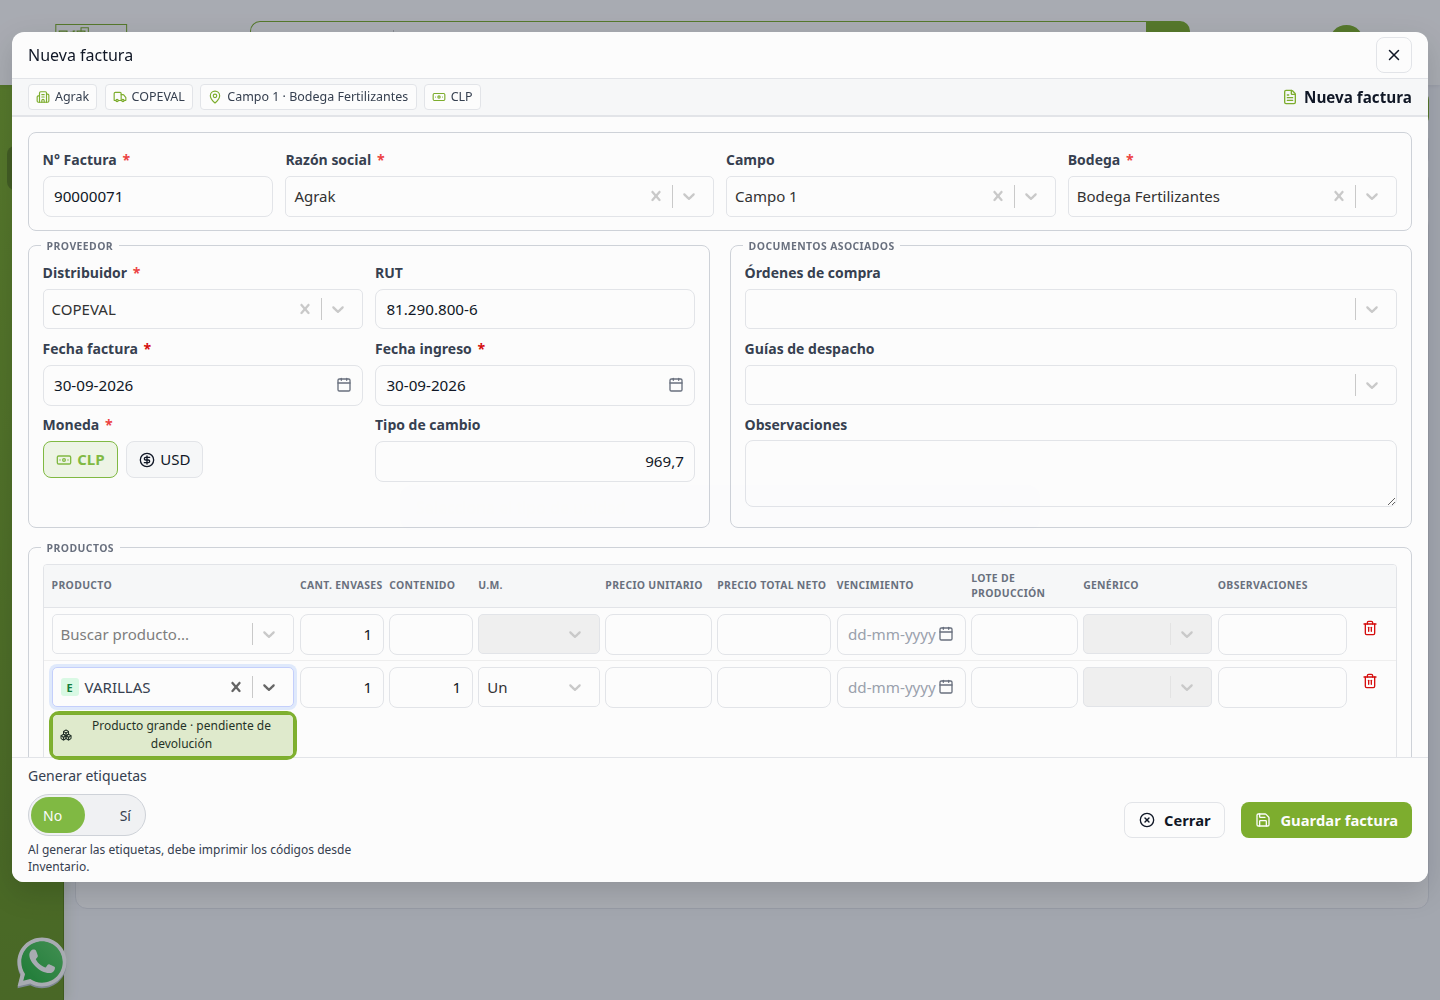Click the Campo 1 · Bodega Fertilizantes tag
1440x1000 pixels.
(x=308, y=97)
